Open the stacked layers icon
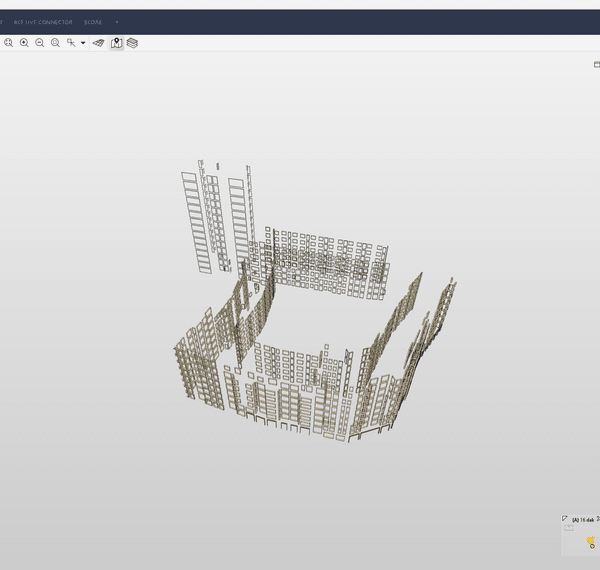The image size is (600, 570). 132,43
